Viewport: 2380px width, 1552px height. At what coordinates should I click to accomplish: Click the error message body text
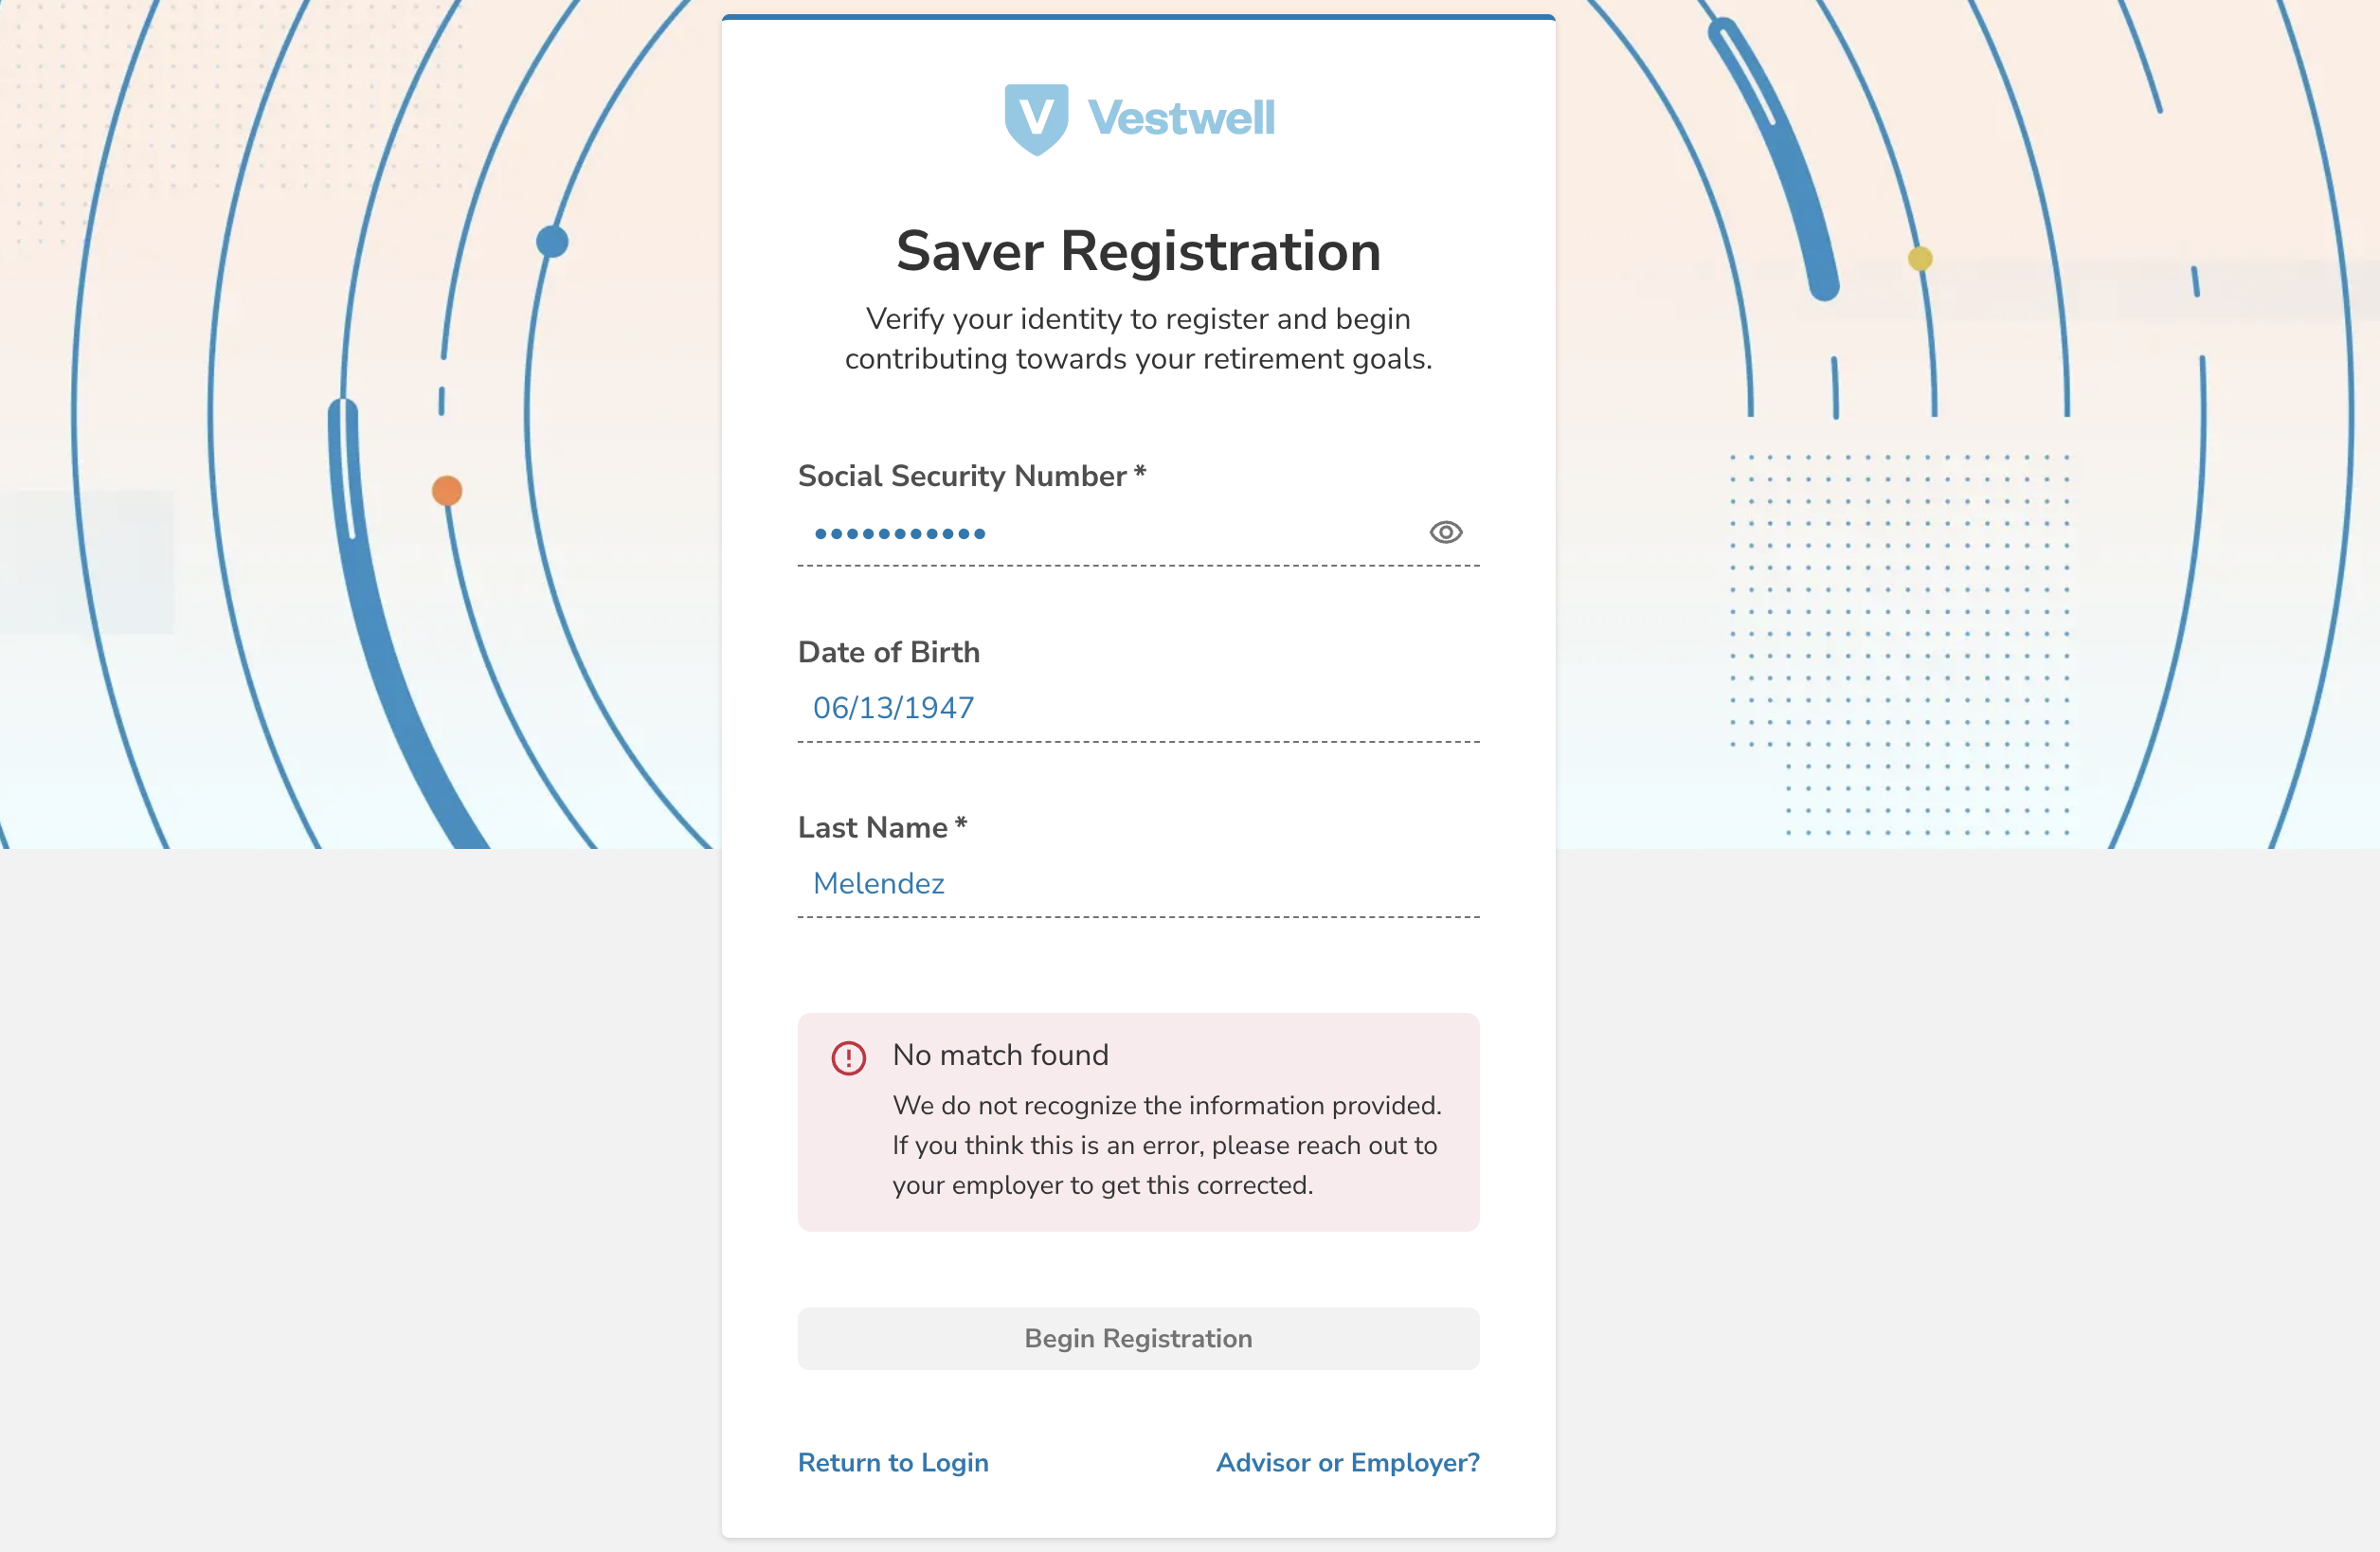[x=1166, y=1145]
